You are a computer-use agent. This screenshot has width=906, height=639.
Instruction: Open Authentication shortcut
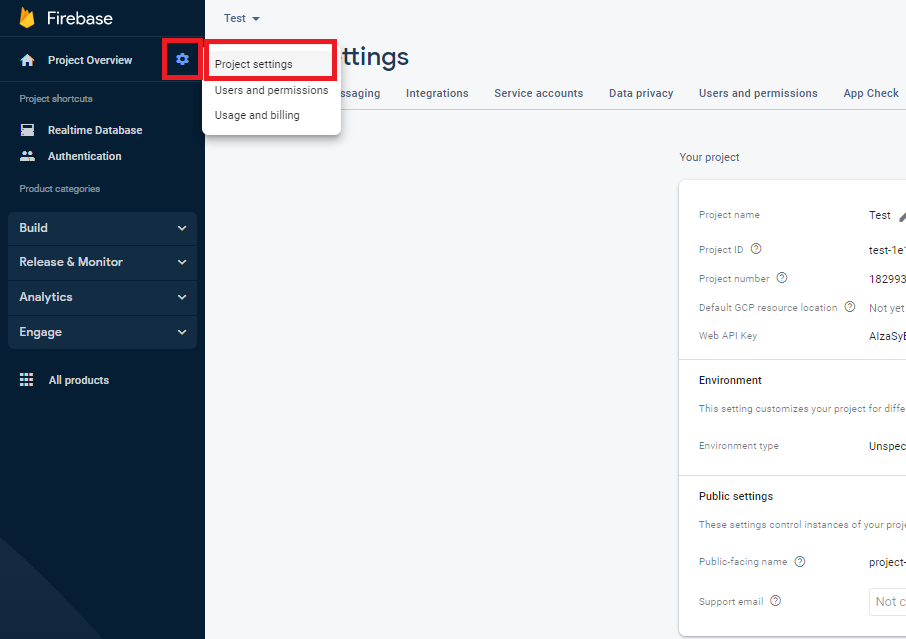84,156
